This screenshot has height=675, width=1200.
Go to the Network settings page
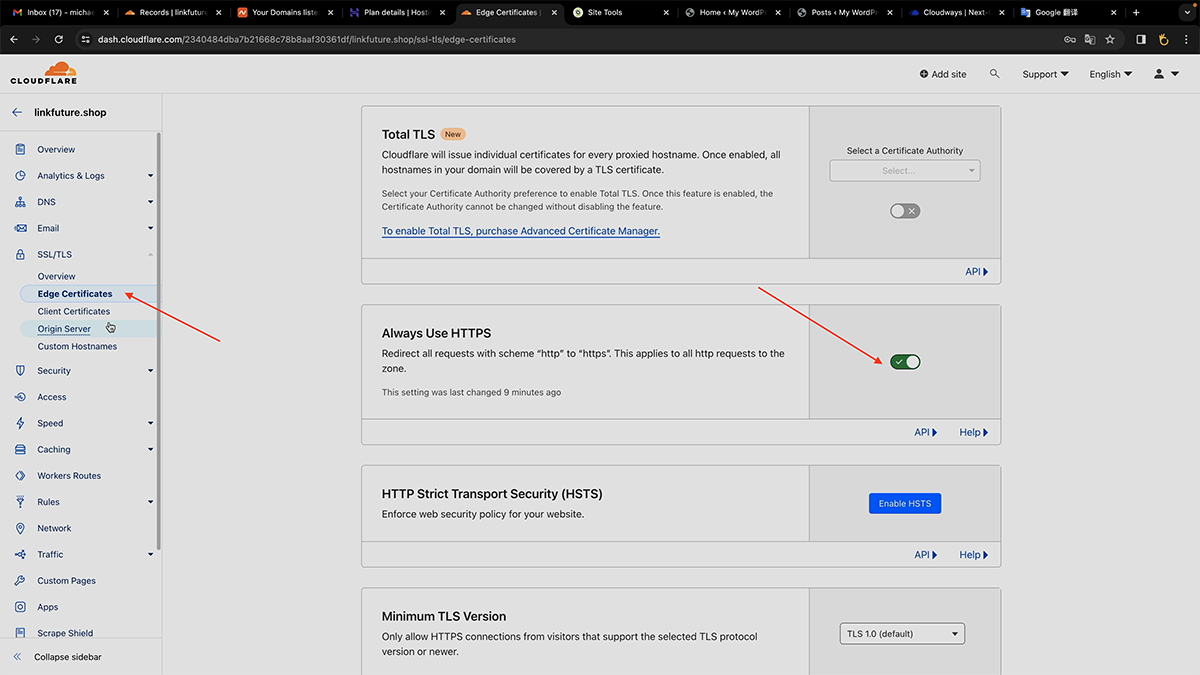click(x=54, y=528)
